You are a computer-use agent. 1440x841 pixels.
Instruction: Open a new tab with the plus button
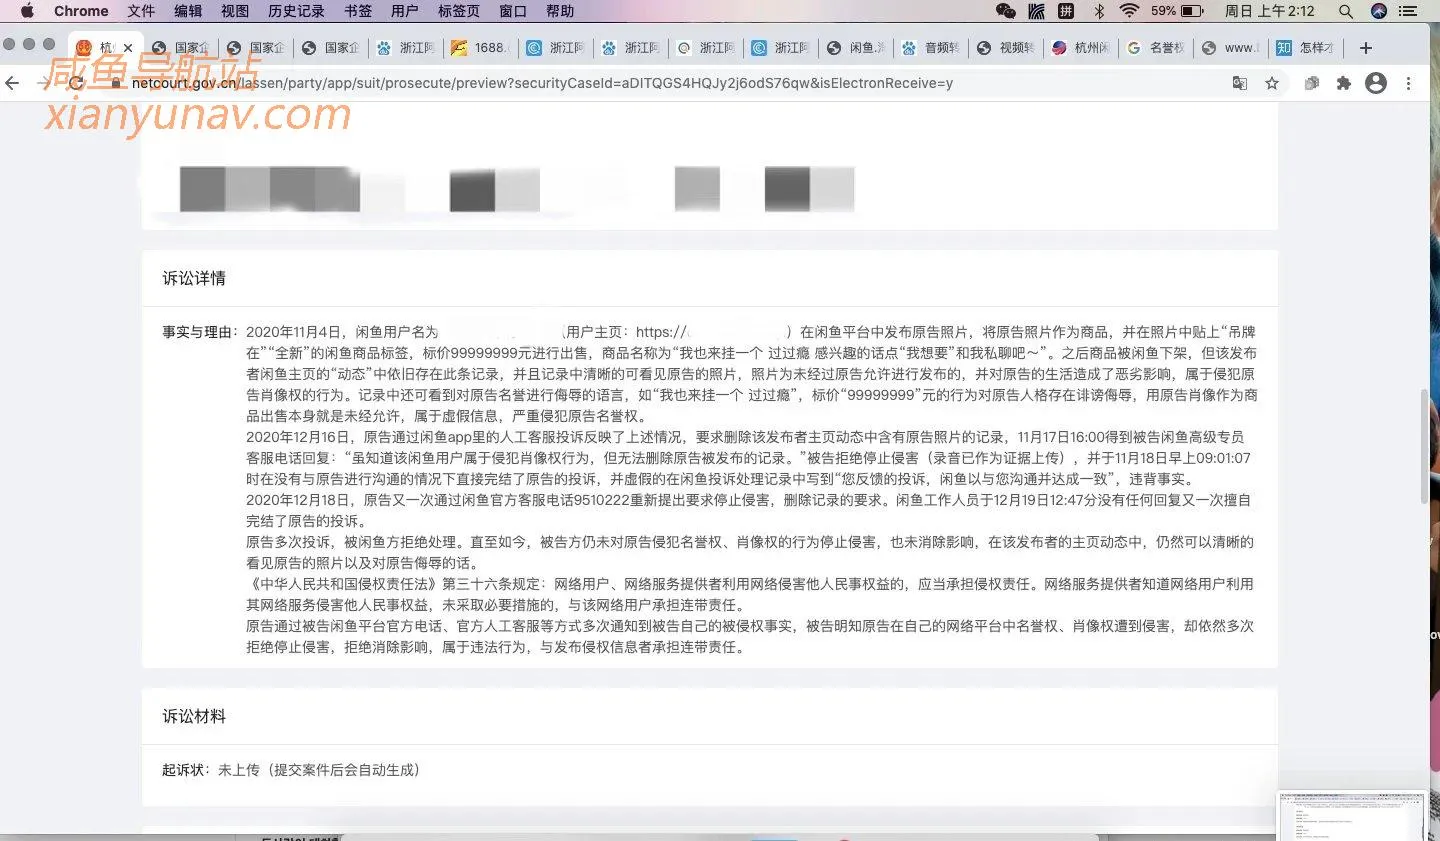[x=1366, y=47]
